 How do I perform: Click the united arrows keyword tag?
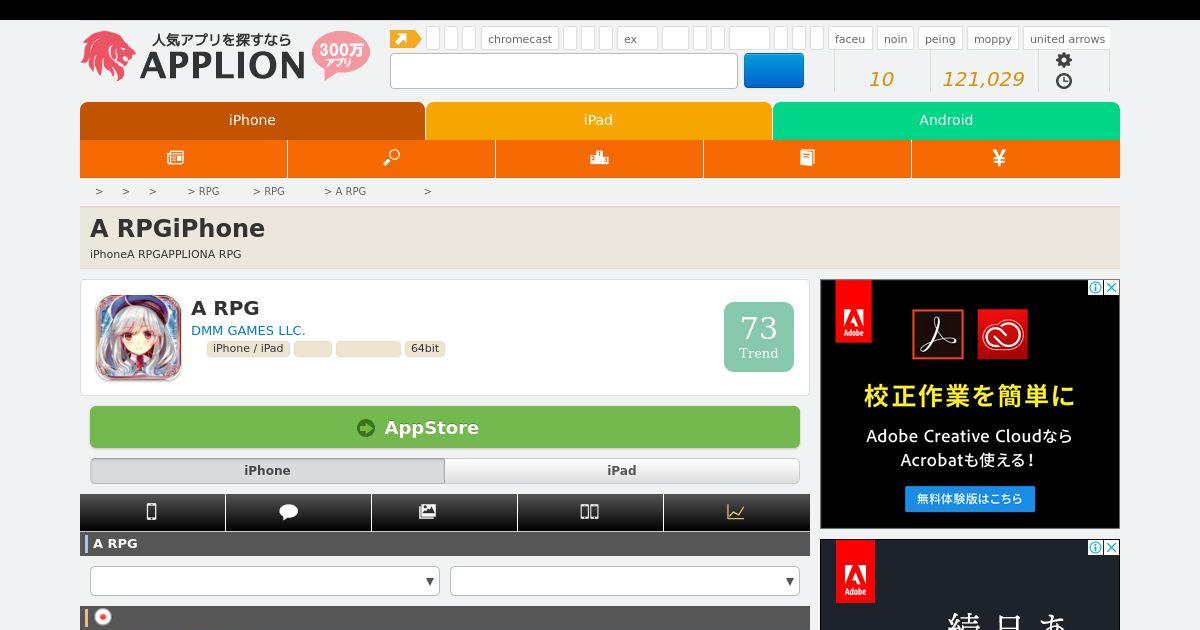pyautogui.click(x=1067, y=39)
